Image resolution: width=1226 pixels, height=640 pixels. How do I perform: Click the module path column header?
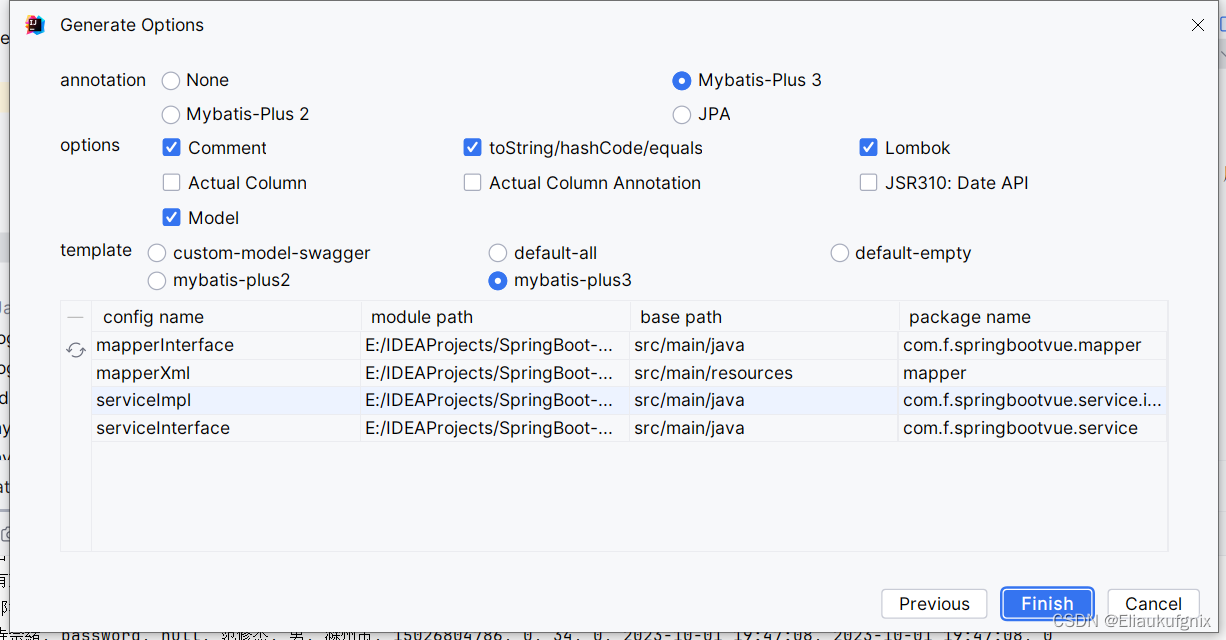click(495, 317)
